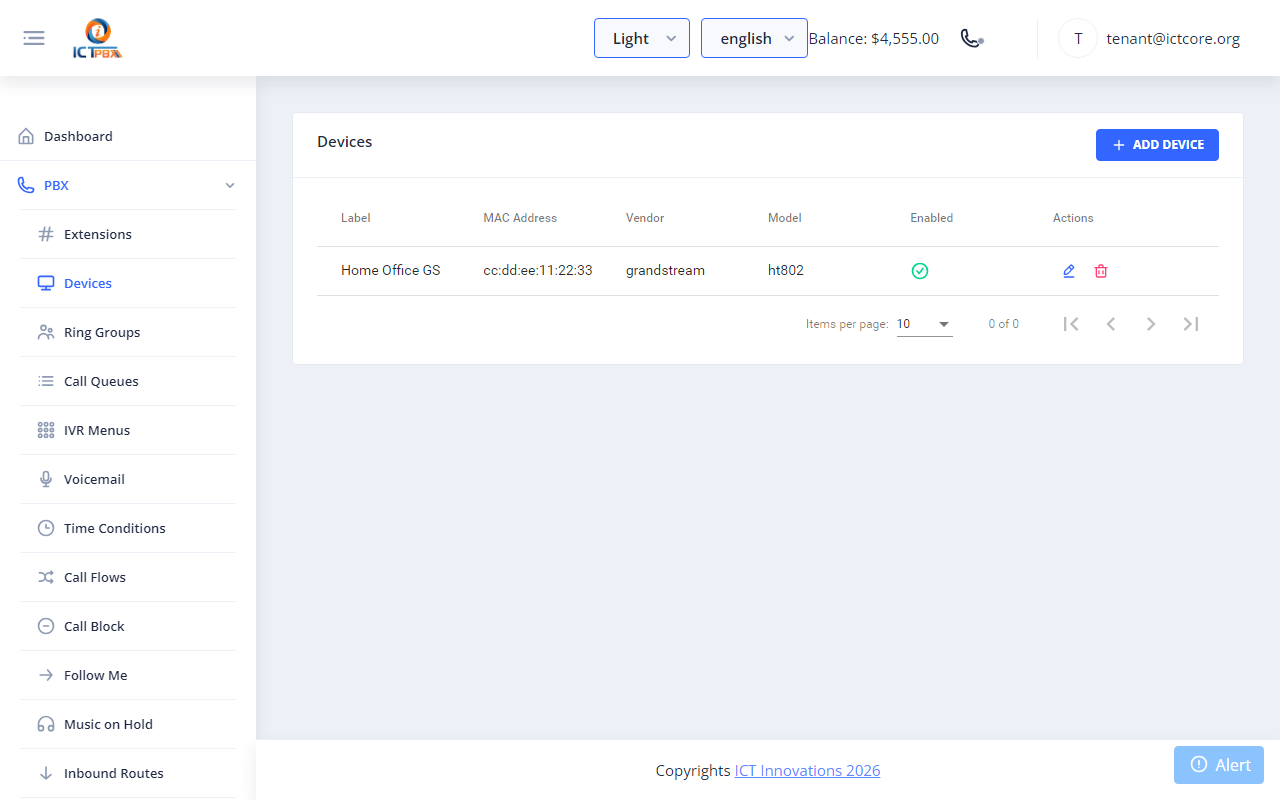Click the Call Queues list icon

[46, 381]
